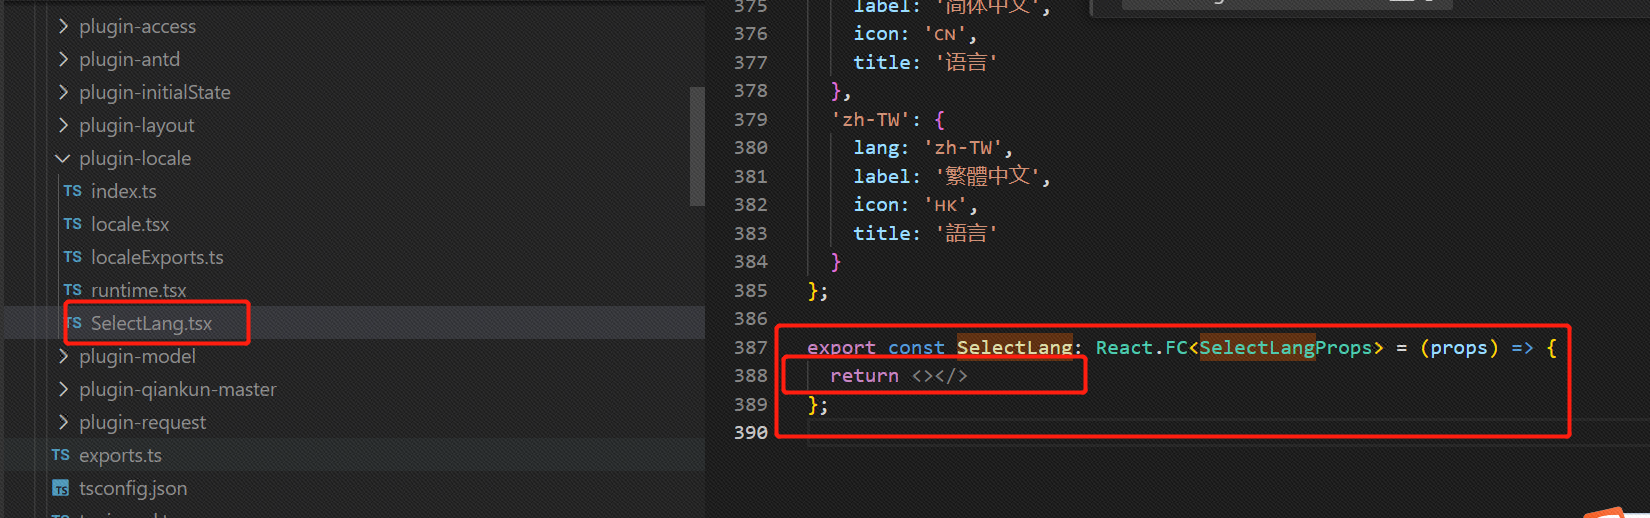Image resolution: width=1650 pixels, height=518 pixels.
Task: Click the tsconfig.json file icon
Action: [x=61, y=488]
